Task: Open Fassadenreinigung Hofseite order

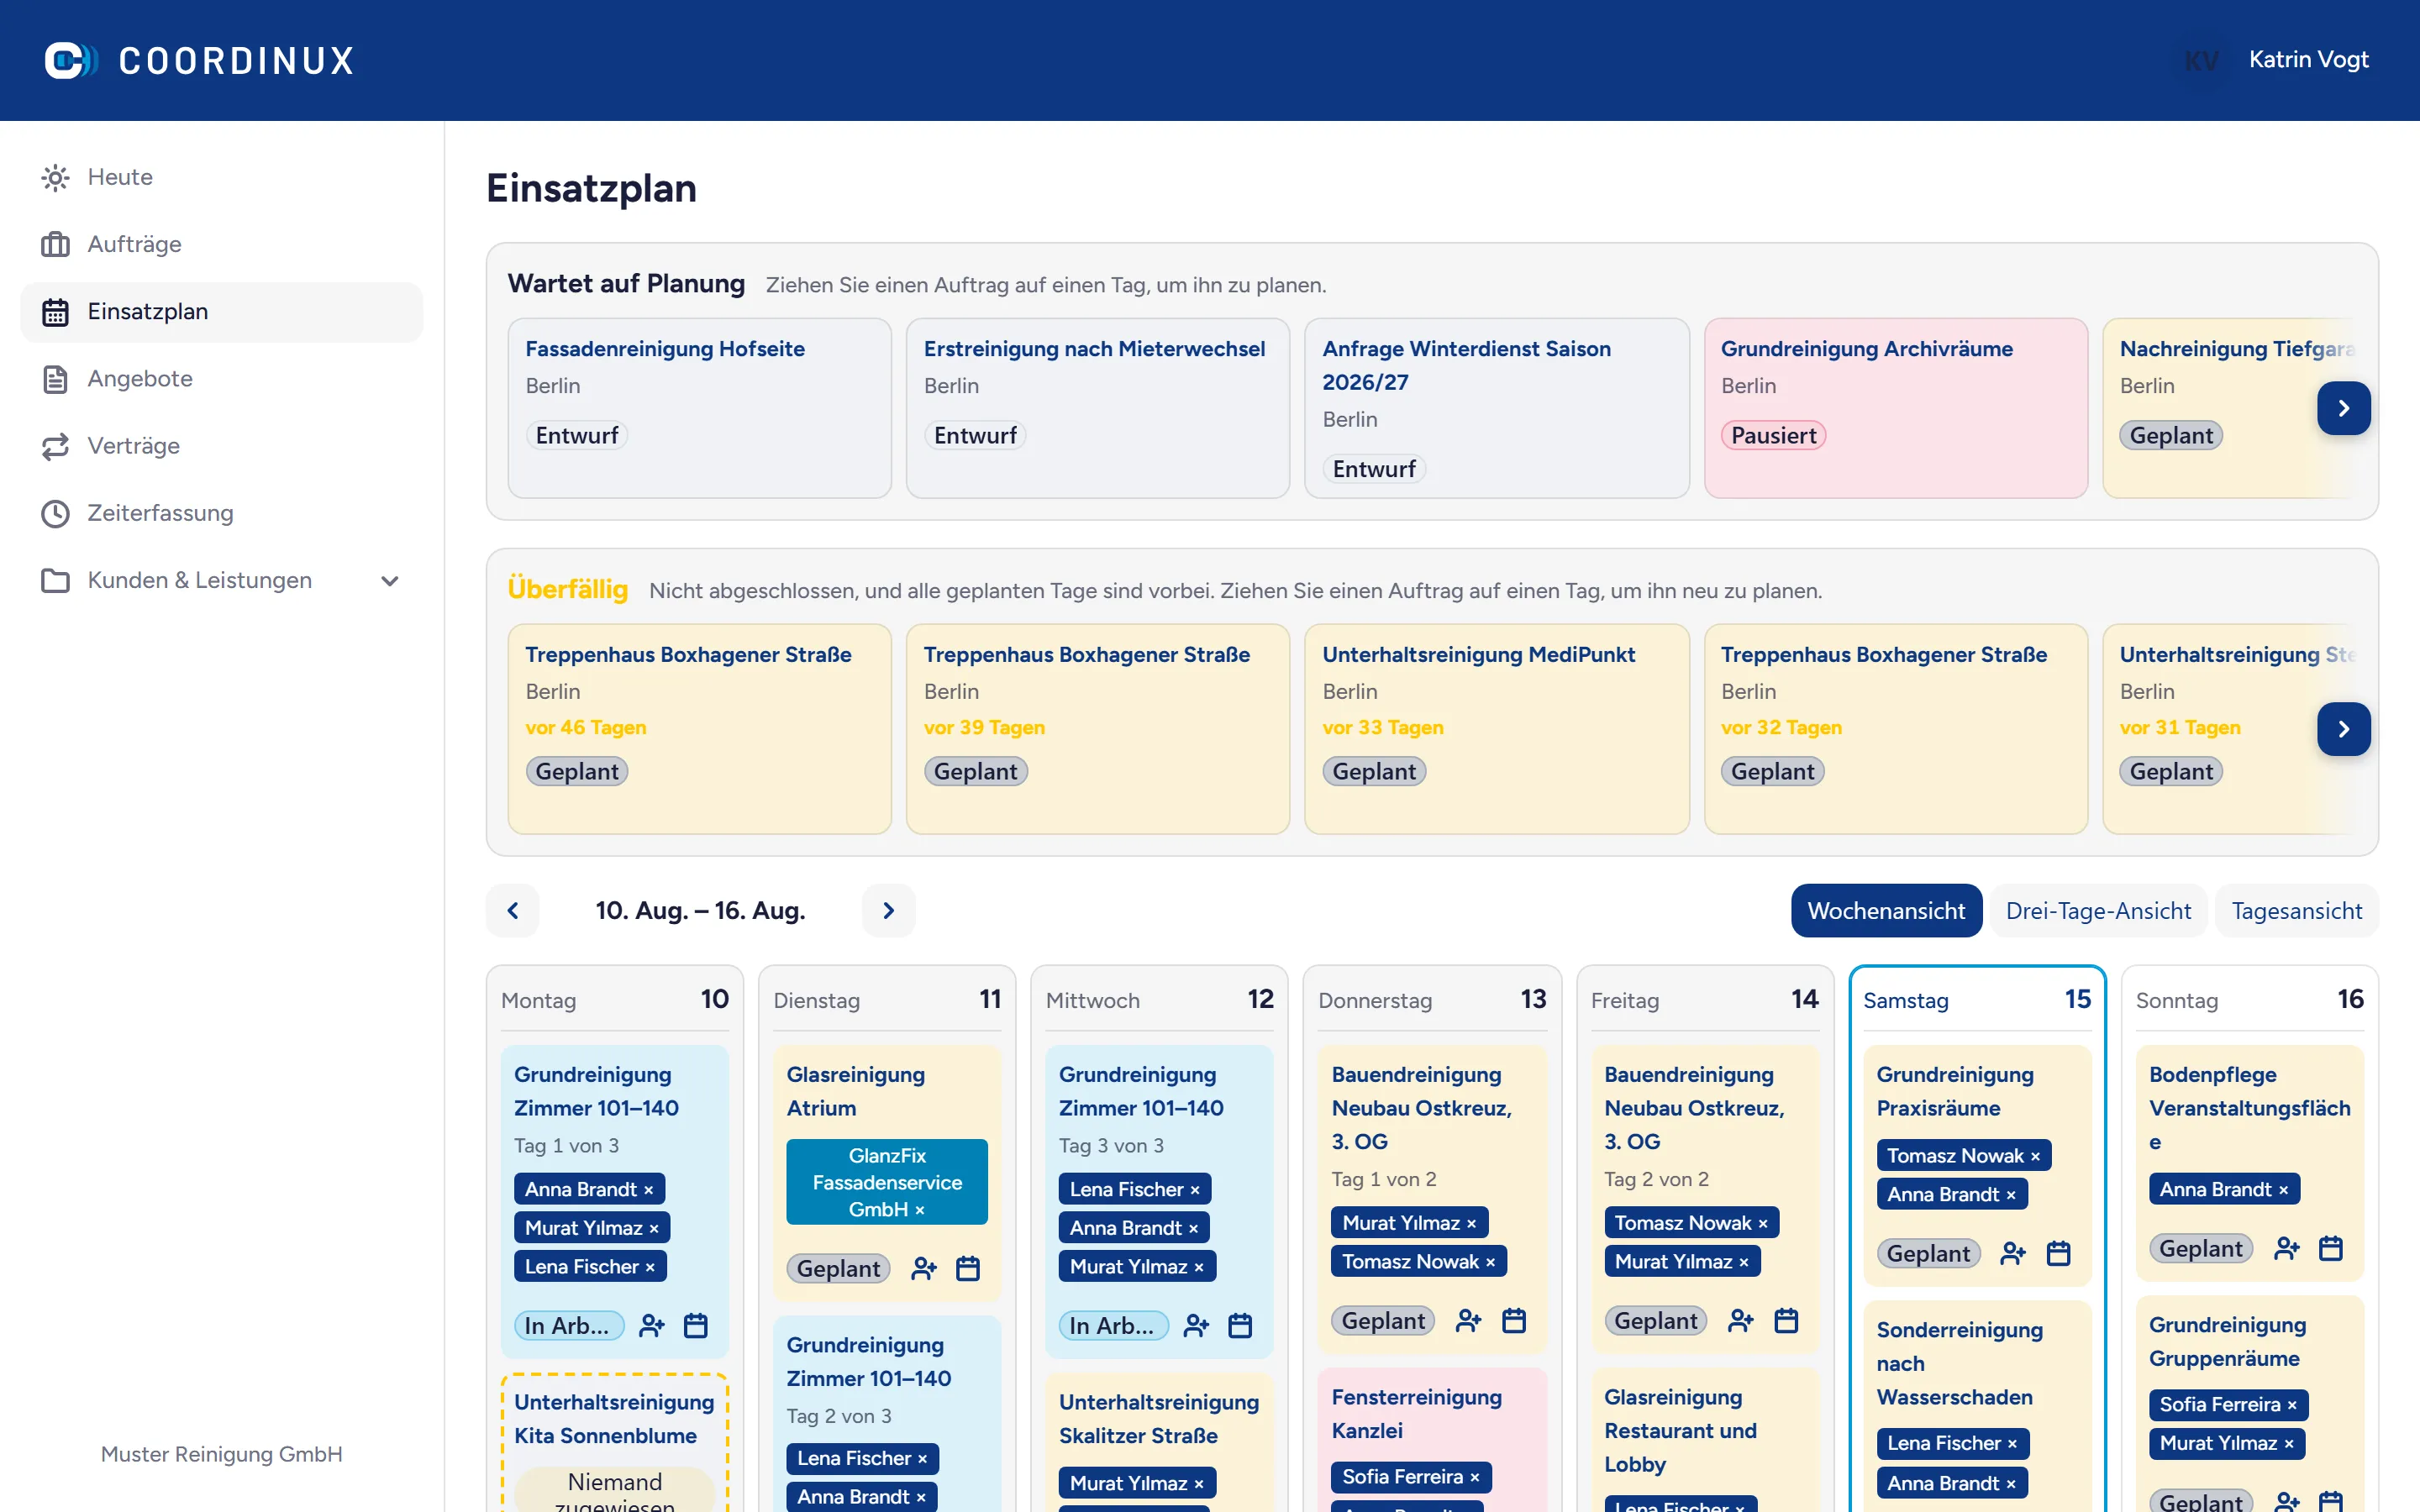Action: click(x=665, y=349)
